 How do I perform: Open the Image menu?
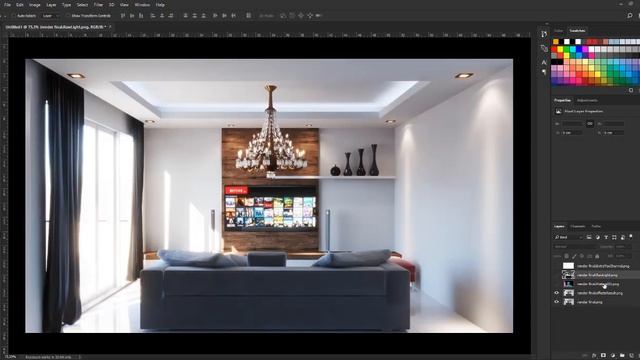click(x=35, y=5)
